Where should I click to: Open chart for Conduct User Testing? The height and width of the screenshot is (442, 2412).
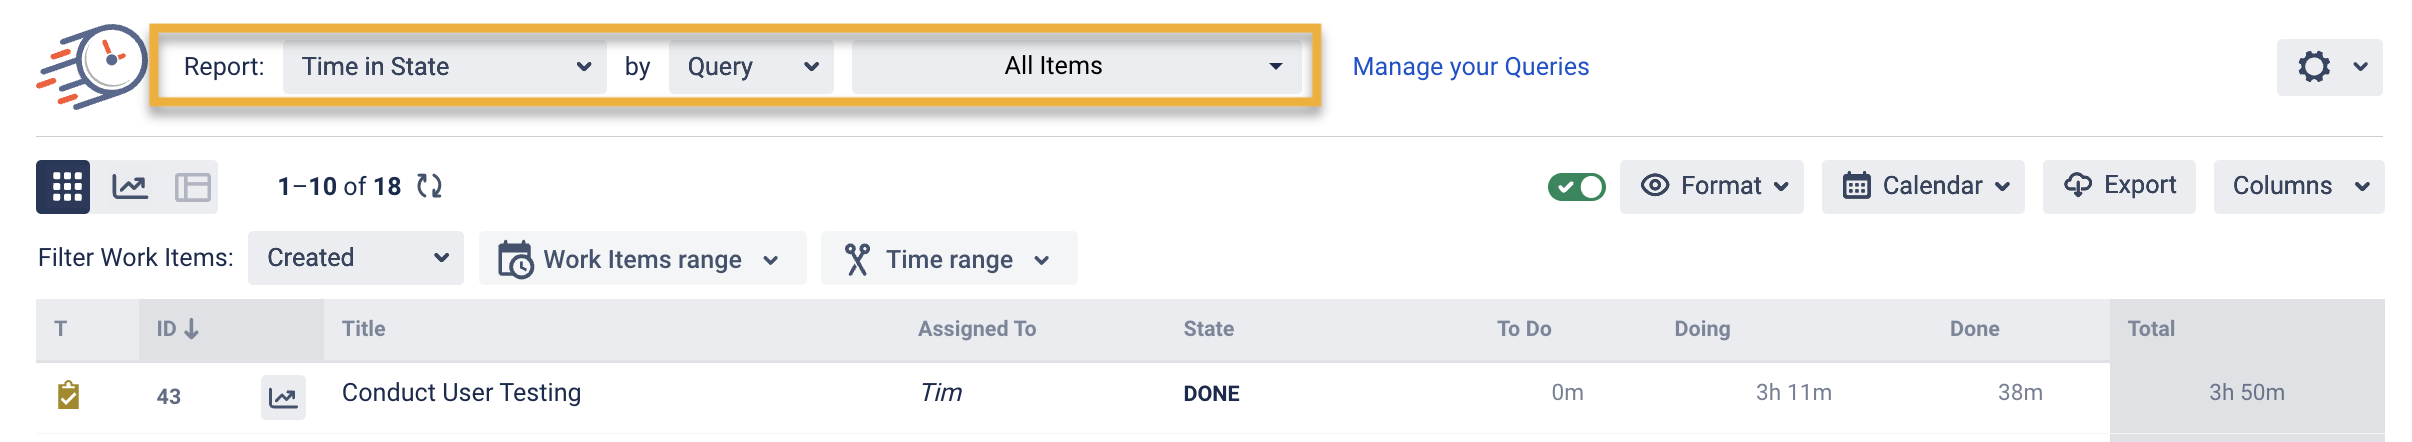[x=283, y=397]
